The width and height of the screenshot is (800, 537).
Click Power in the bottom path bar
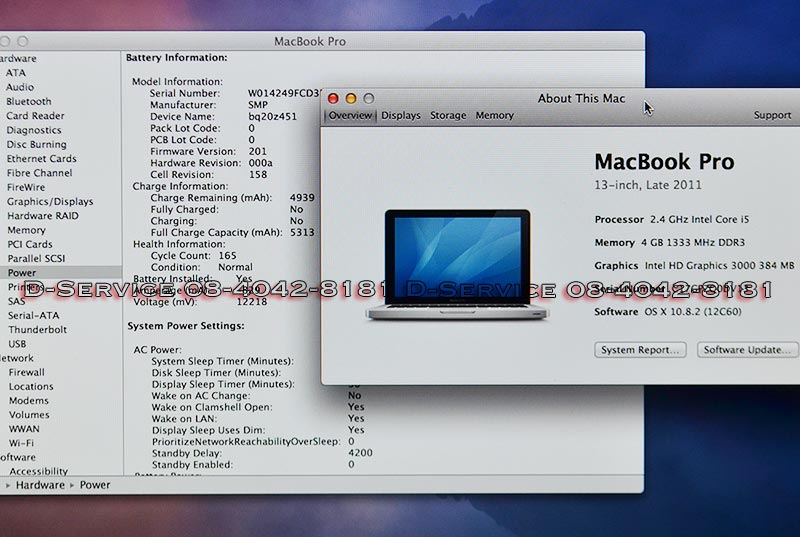[95, 485]
